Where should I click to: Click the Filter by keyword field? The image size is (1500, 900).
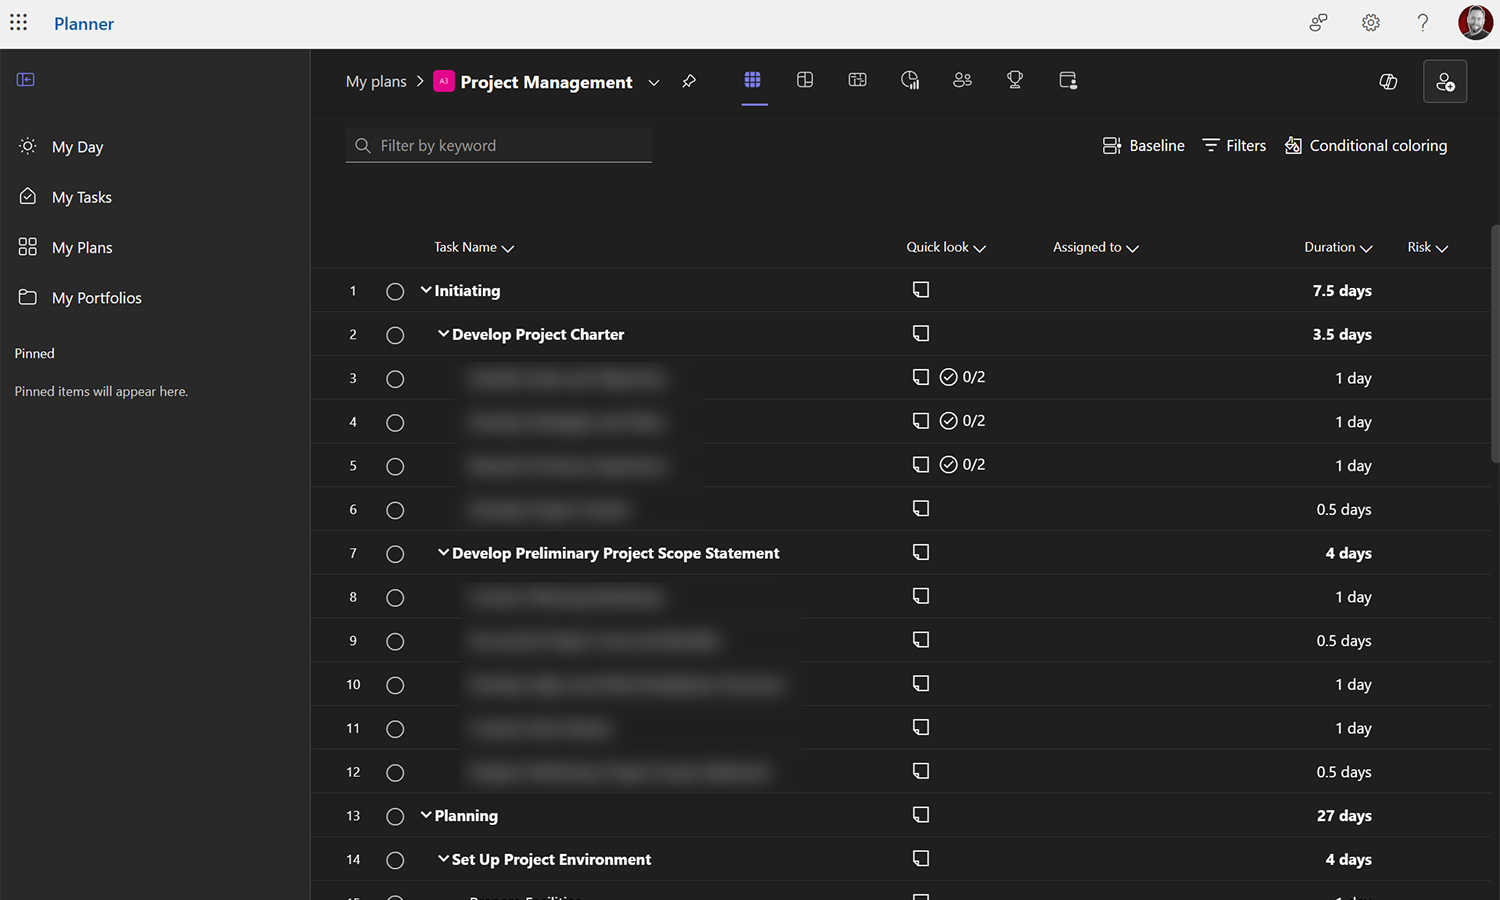(x=498, y=145)
